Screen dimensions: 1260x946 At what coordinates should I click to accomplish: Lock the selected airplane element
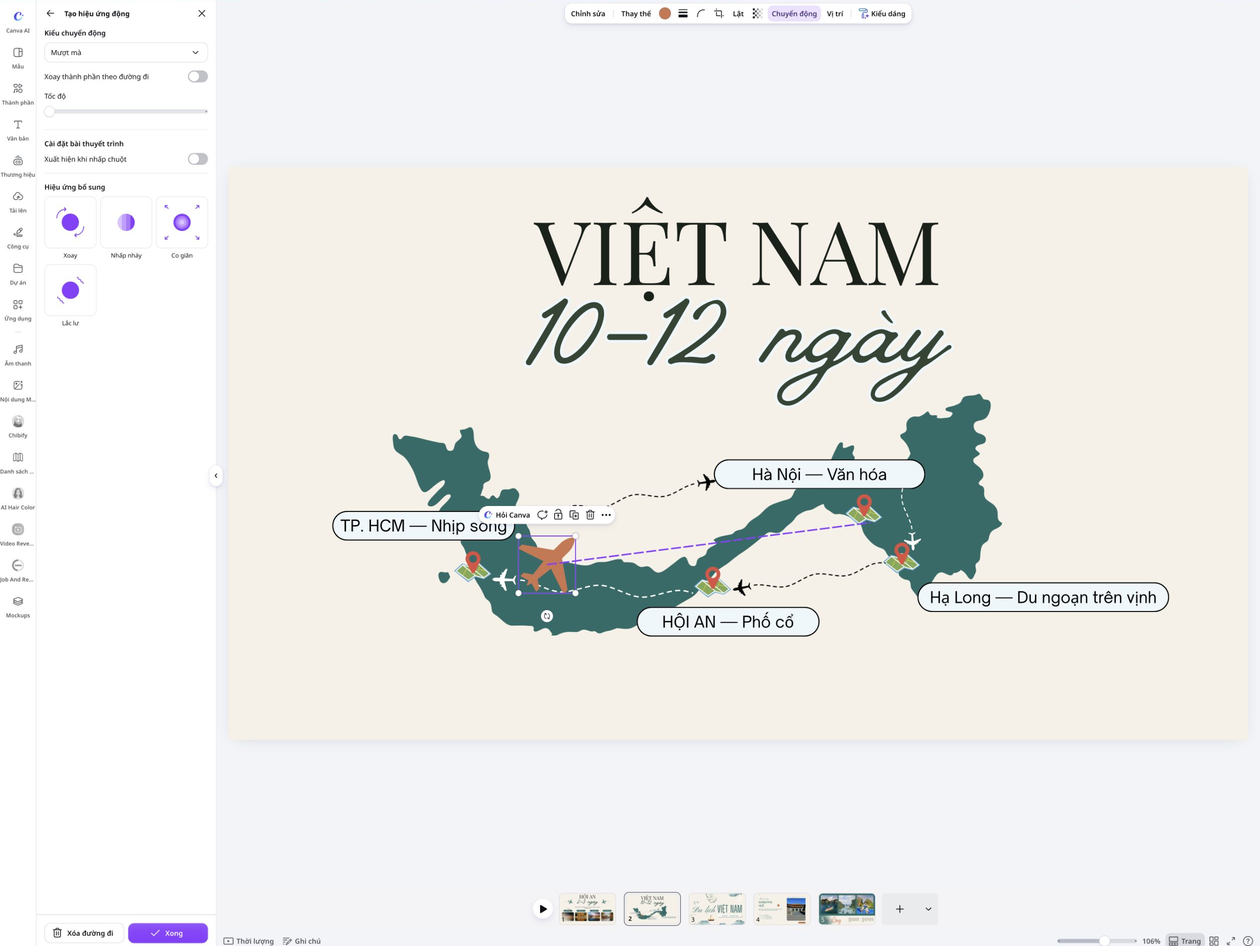(x=558, y=515)
